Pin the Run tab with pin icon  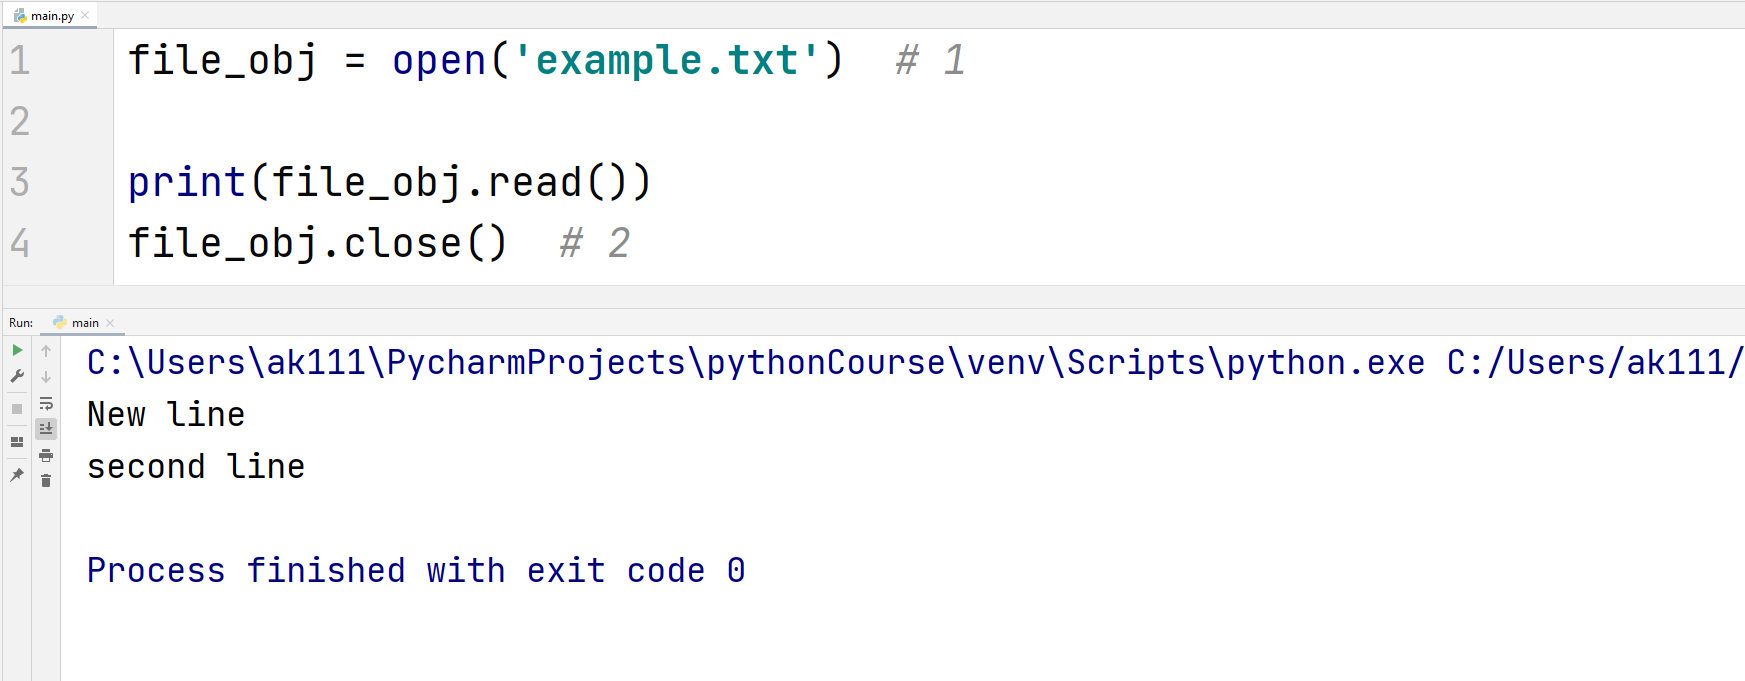[x=17, y=475]
